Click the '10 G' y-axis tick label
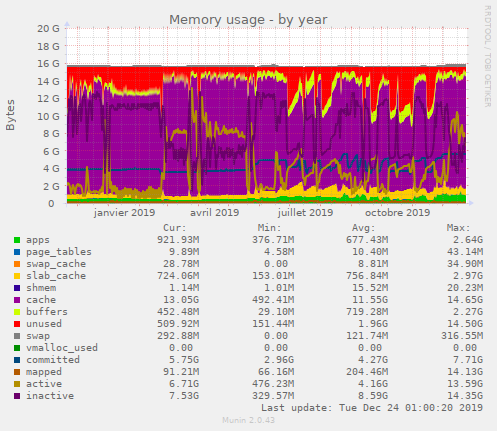The height and width of the screenshot is (431, 497). coord(48,116)
